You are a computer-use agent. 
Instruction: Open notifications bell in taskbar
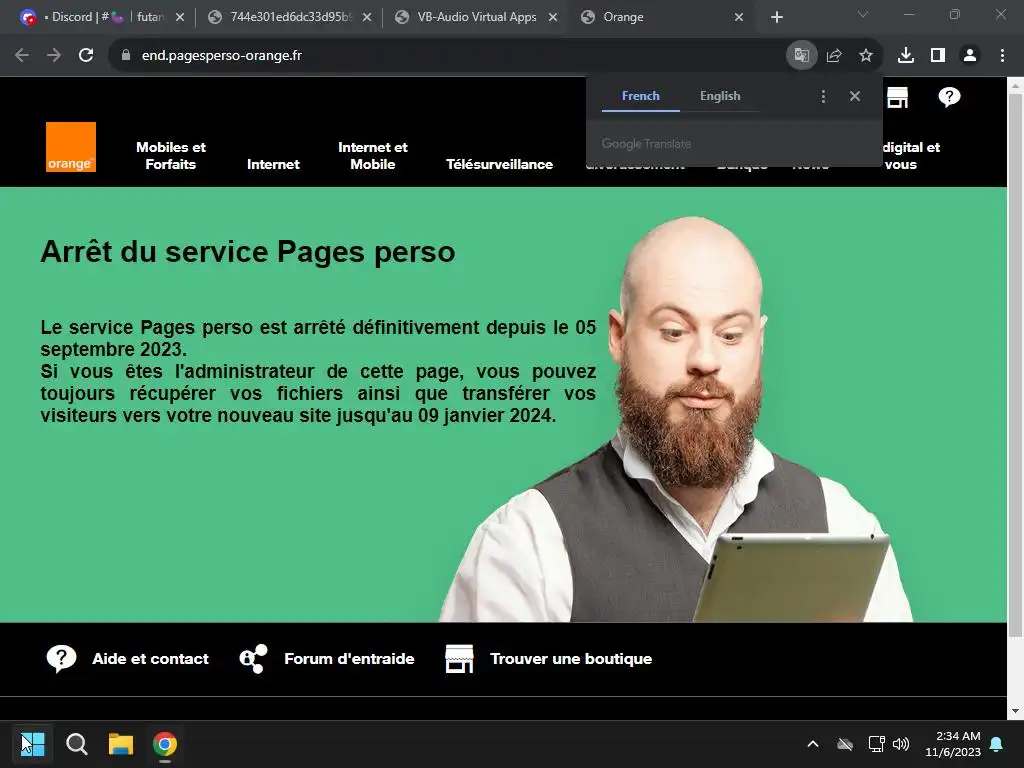pyautogui.click(x=997, y=744)
